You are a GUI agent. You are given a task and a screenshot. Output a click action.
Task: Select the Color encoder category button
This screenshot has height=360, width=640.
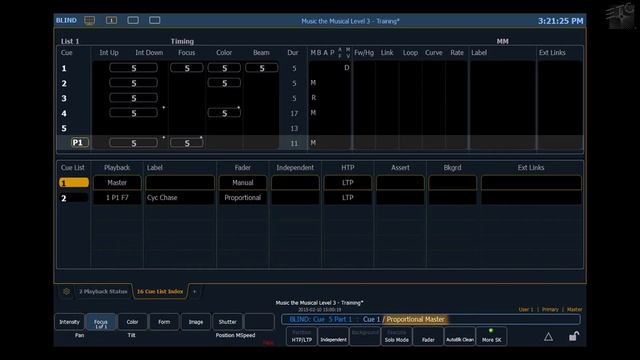132,322
